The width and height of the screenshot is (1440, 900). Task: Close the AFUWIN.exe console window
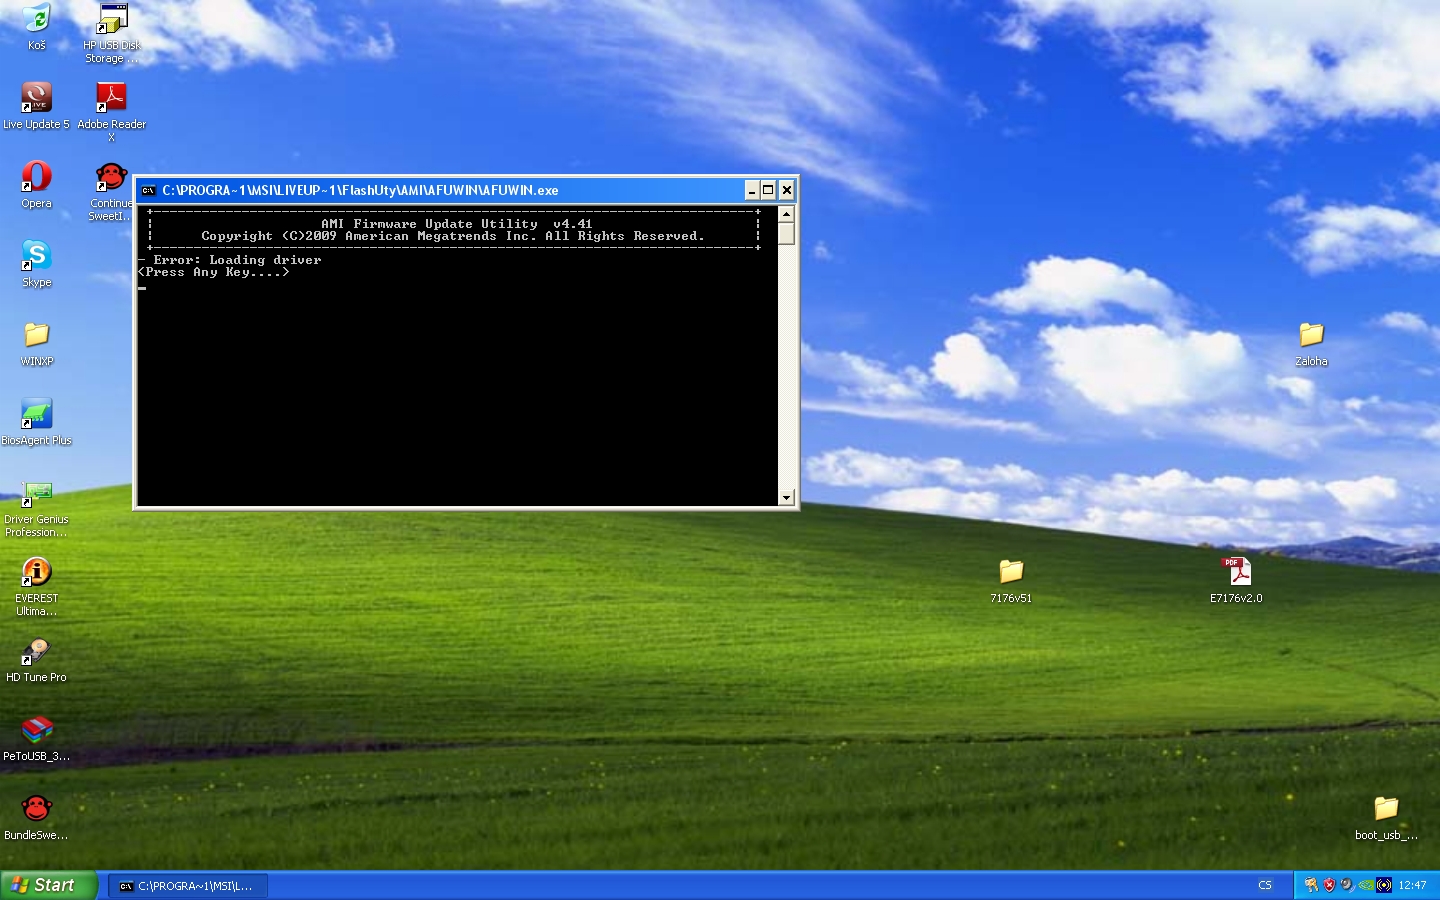pyautogui.click(x=787, y=190)
